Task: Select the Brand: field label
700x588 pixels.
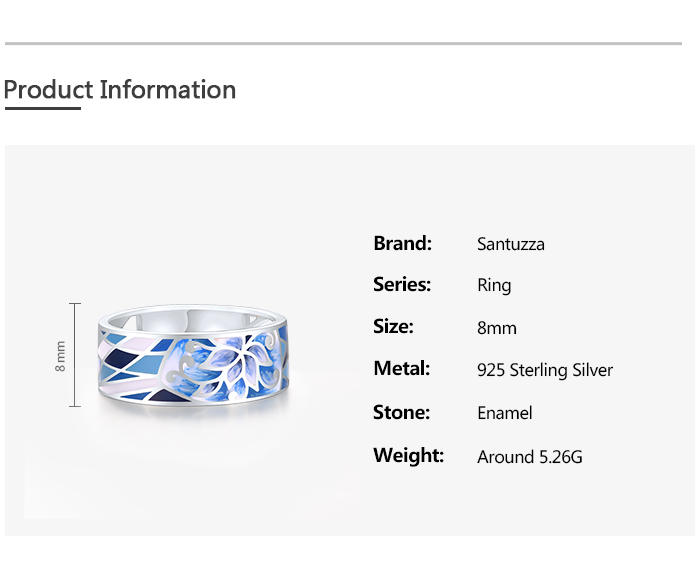Action: pyautogui.click(x=402, y=243)
